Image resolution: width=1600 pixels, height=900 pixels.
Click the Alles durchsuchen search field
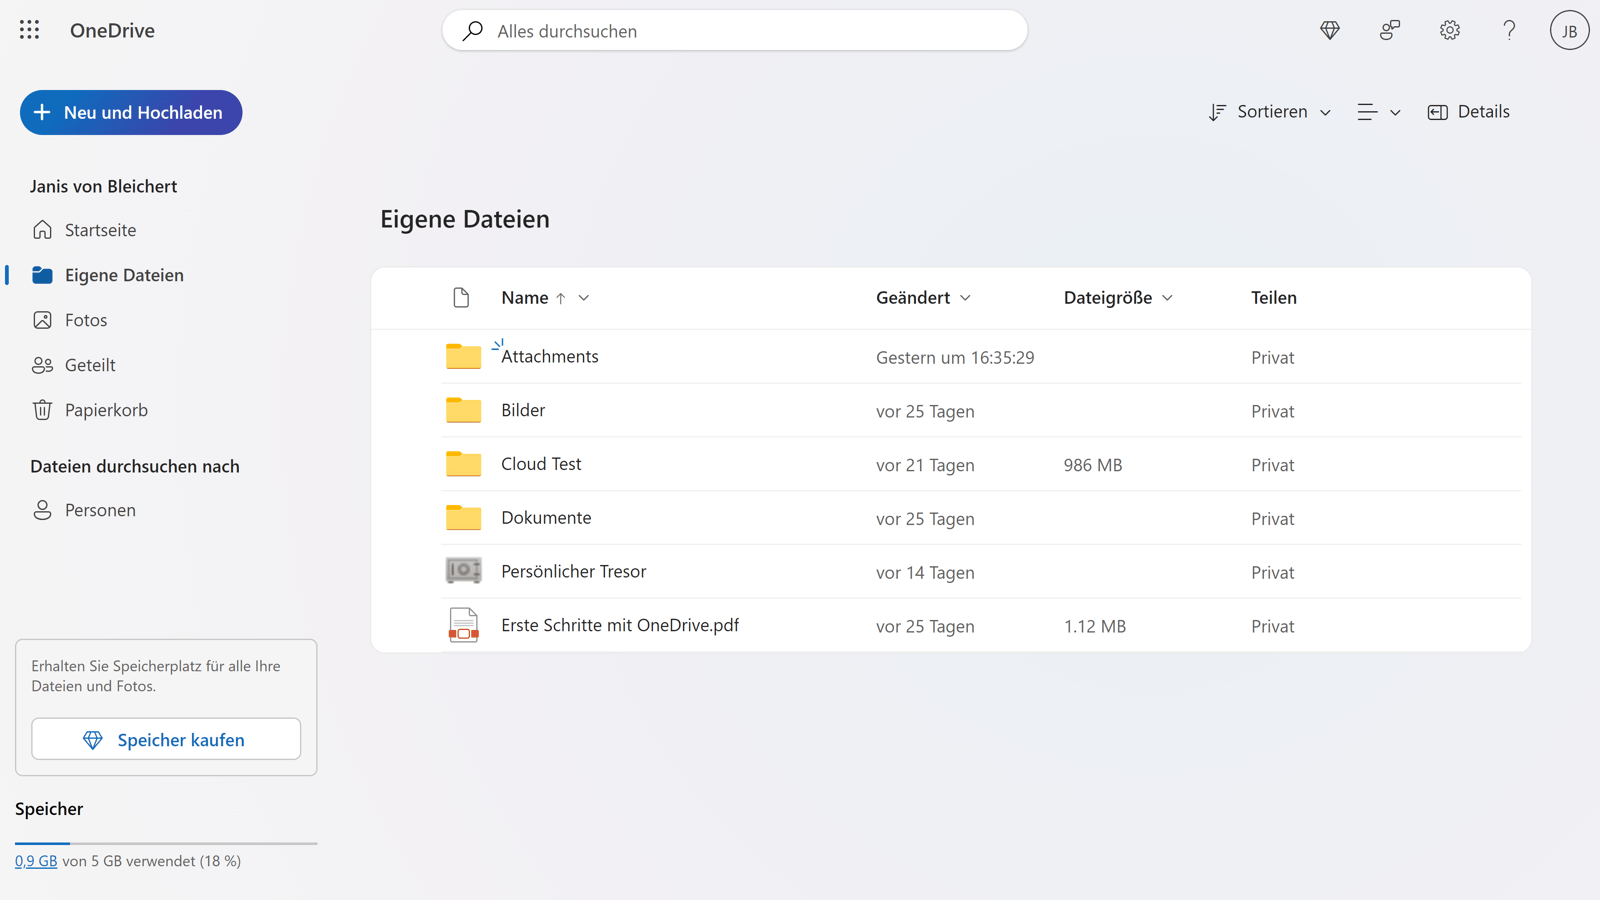point(735,31)
